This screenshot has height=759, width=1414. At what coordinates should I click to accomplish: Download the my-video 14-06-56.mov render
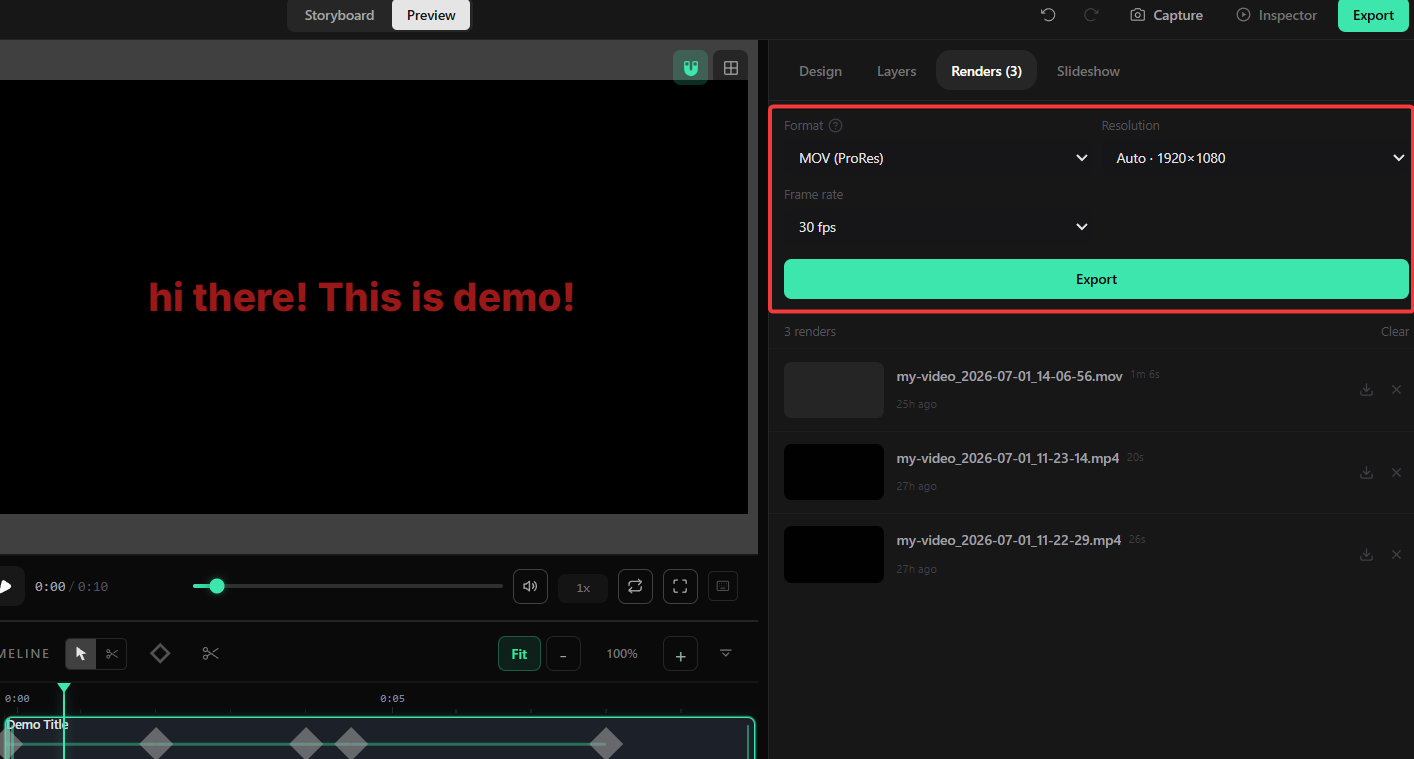point(1366,390)
